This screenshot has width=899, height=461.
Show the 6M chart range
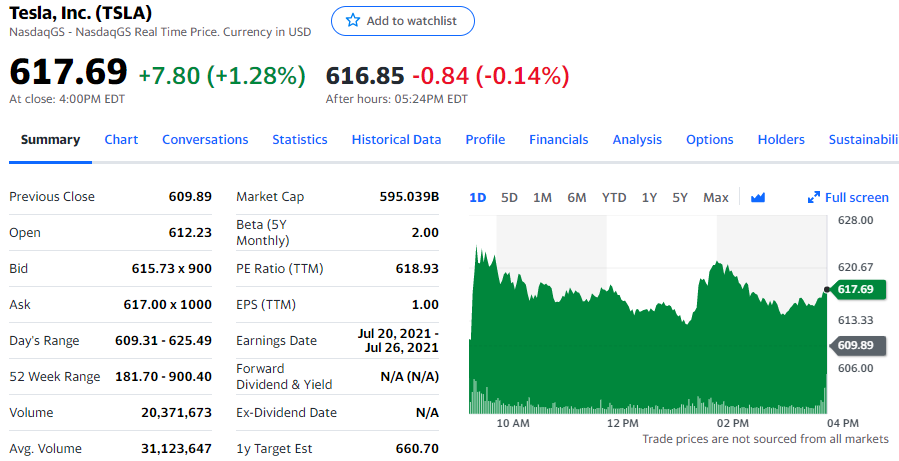576,197
